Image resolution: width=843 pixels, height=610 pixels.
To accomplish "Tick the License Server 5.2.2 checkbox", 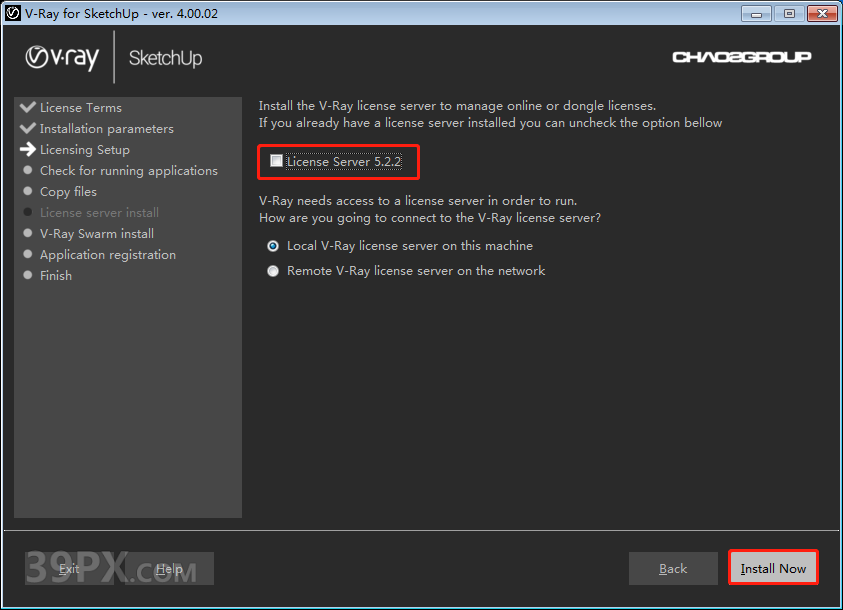I will click(x=276, y=161).
